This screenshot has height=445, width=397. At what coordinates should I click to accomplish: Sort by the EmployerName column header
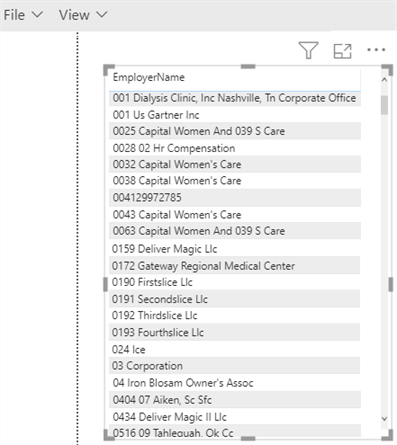pos(149,77)
